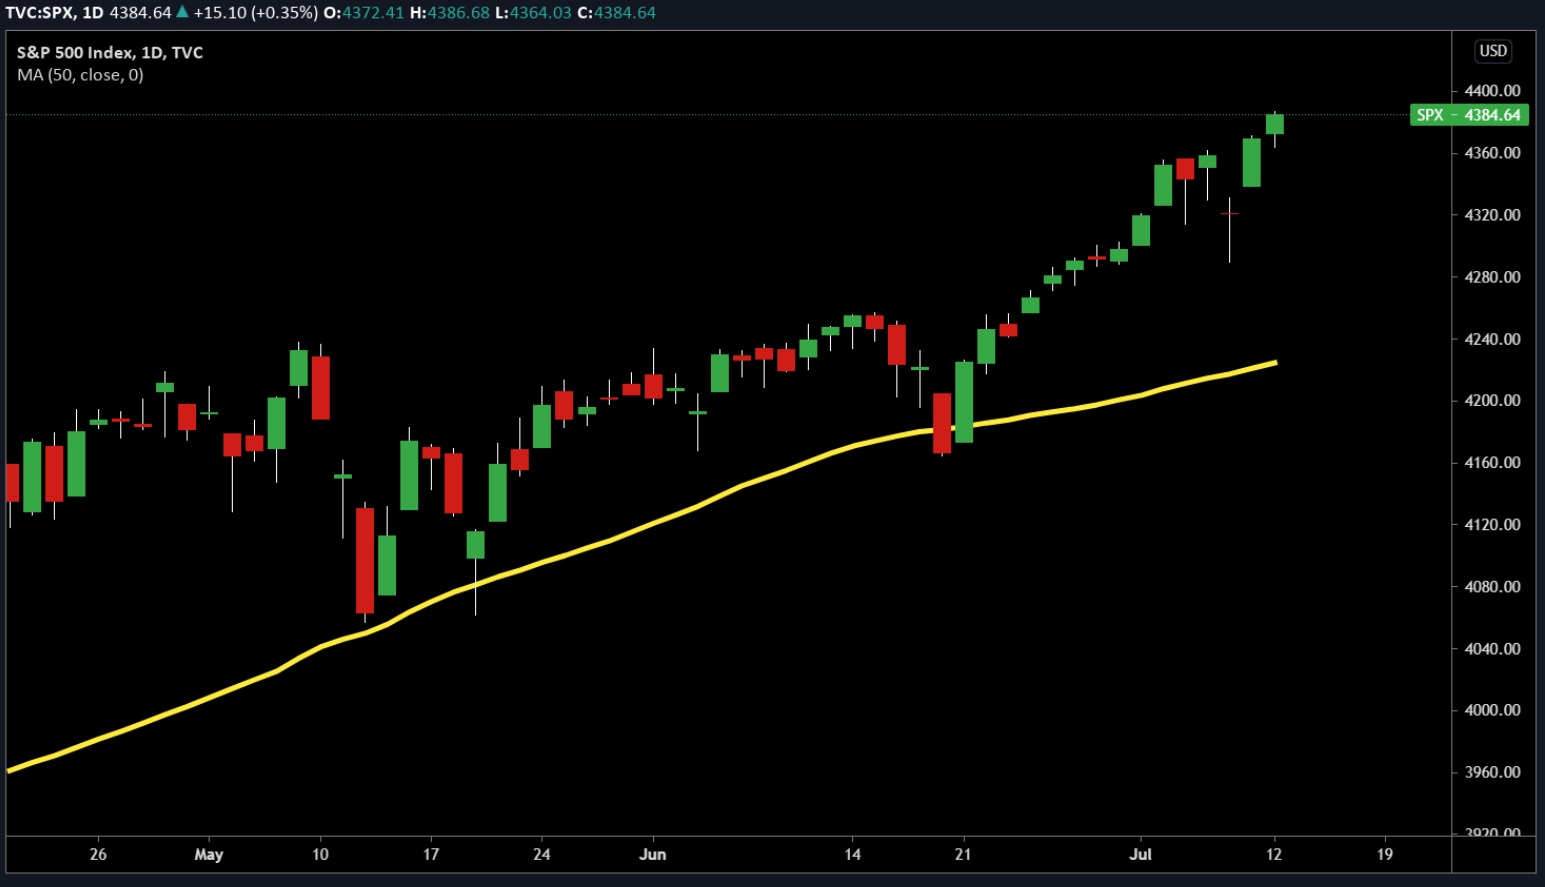This screenshot has width=1545, height=887.
Task: Click the 21 date label on time axis
Action: tap(963, 854)
